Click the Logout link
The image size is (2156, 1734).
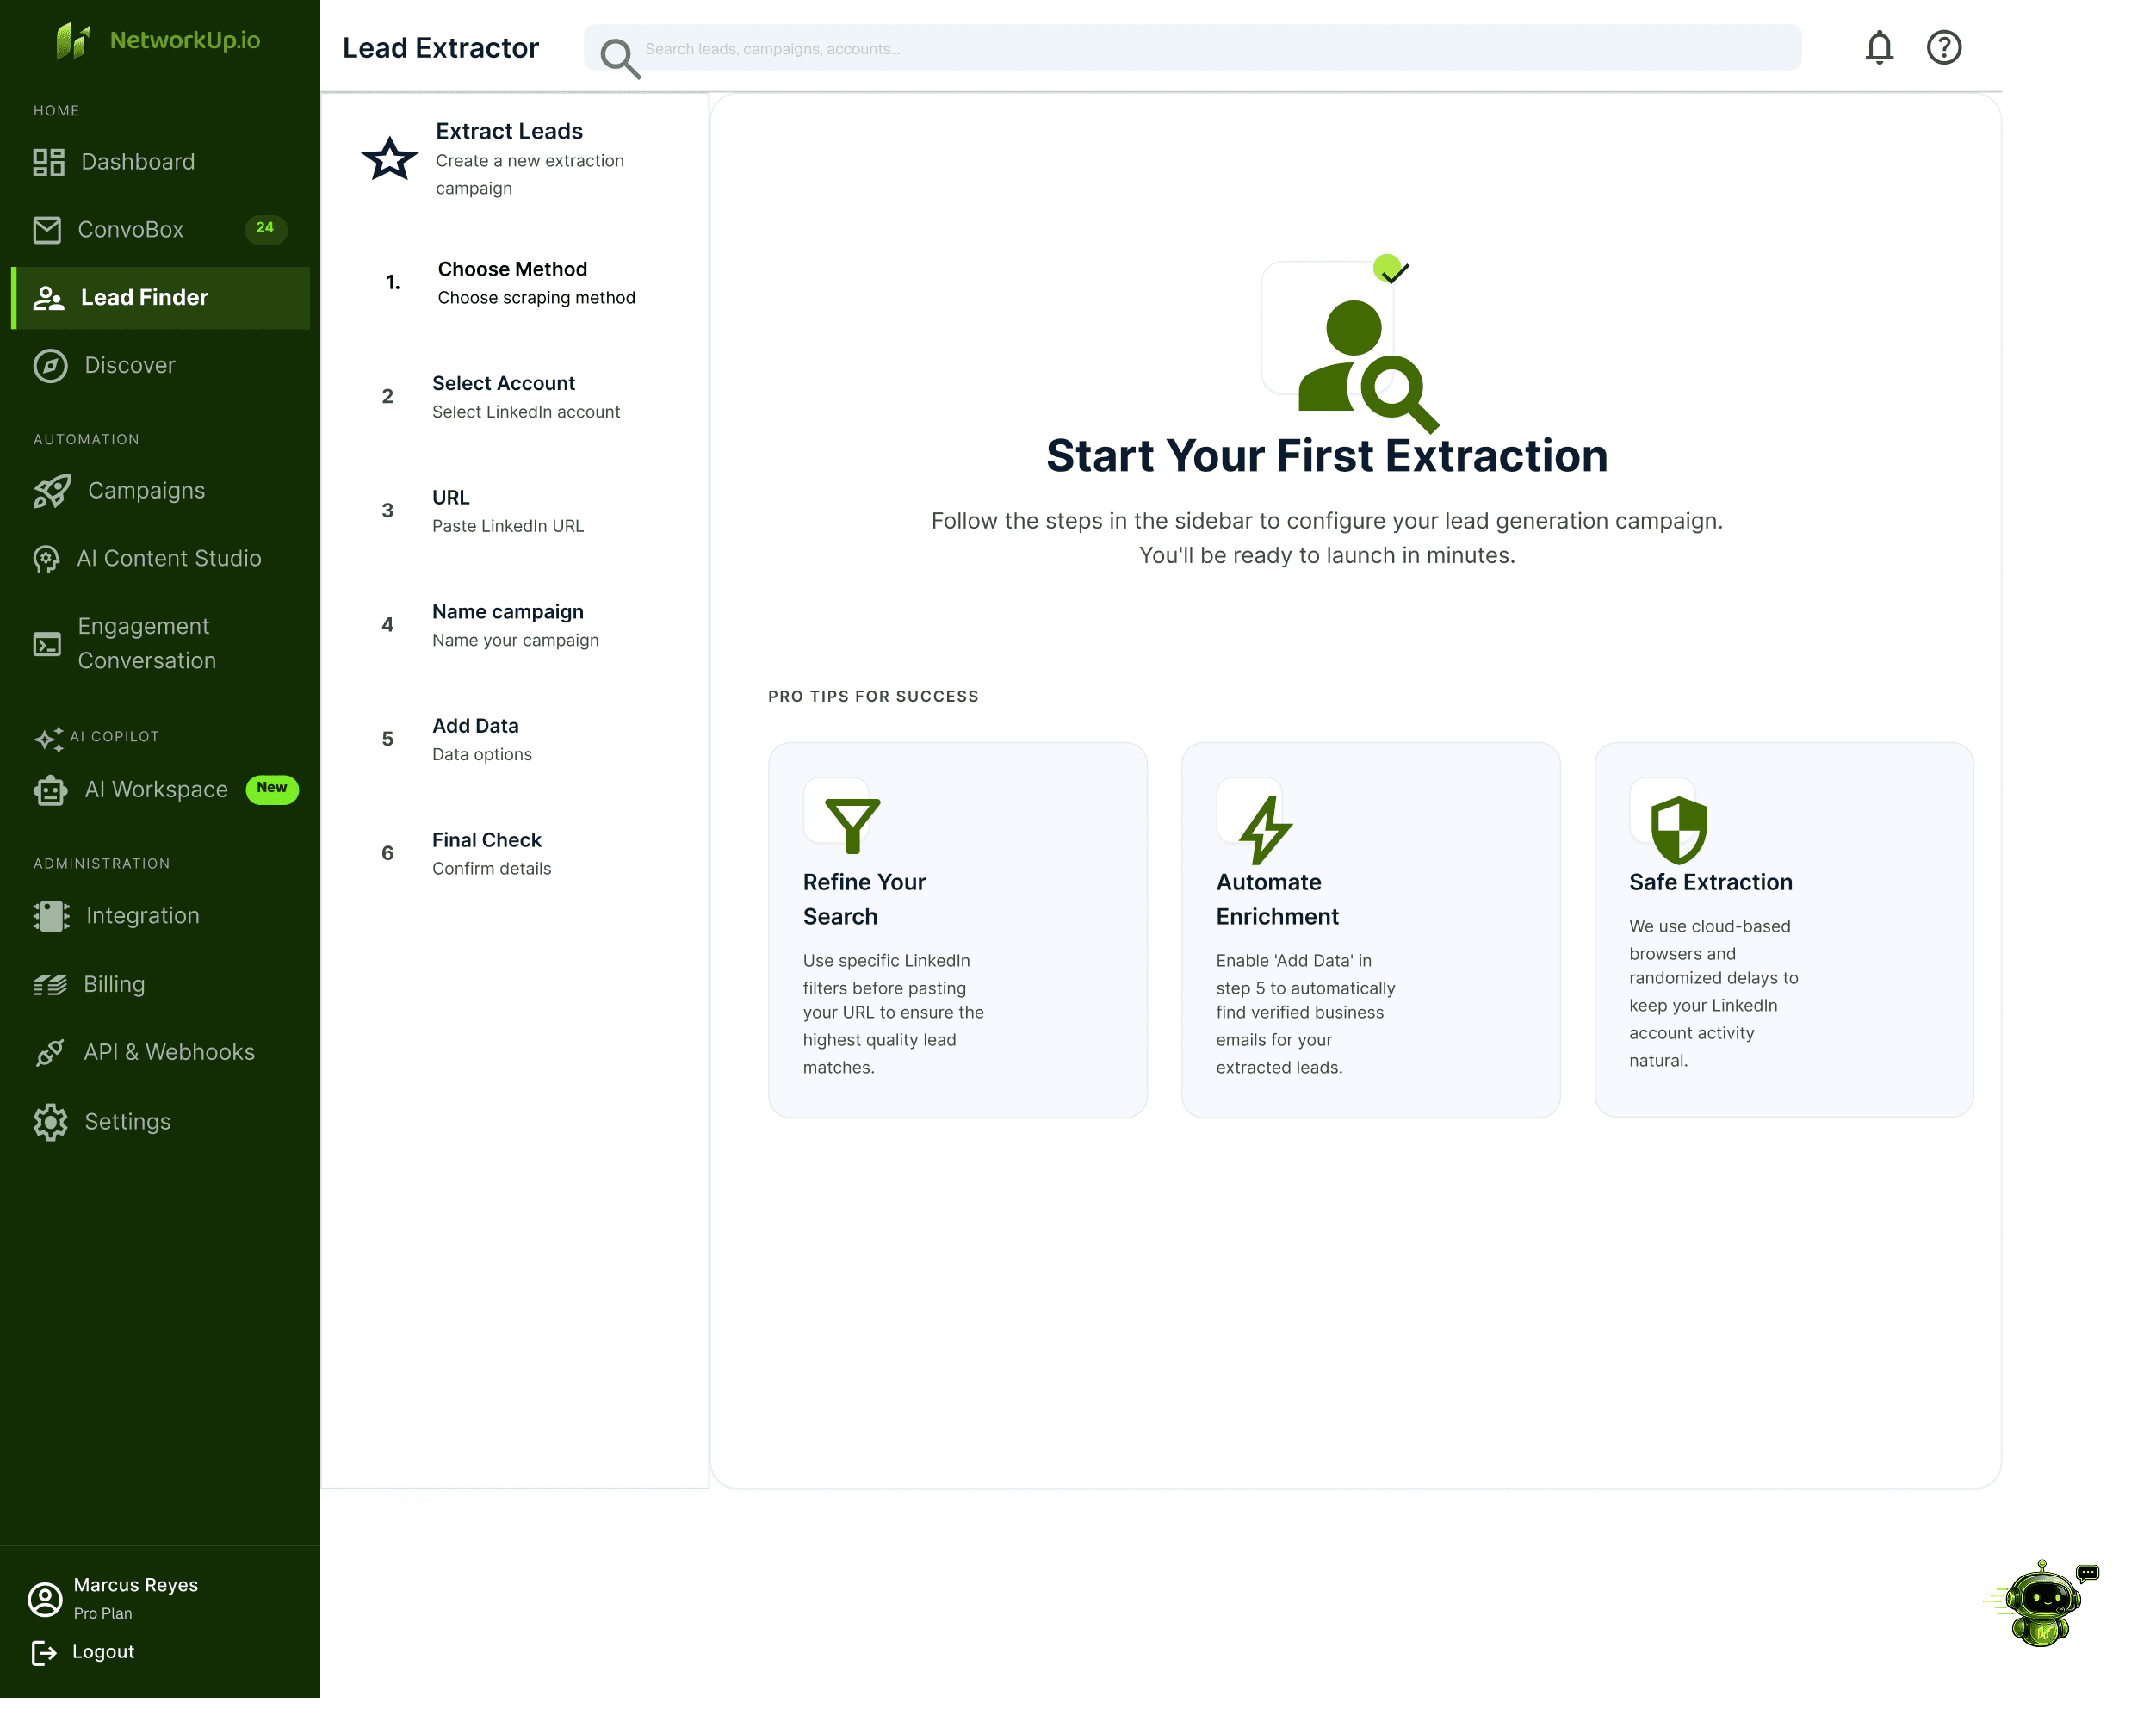(x=103, y=1653)
